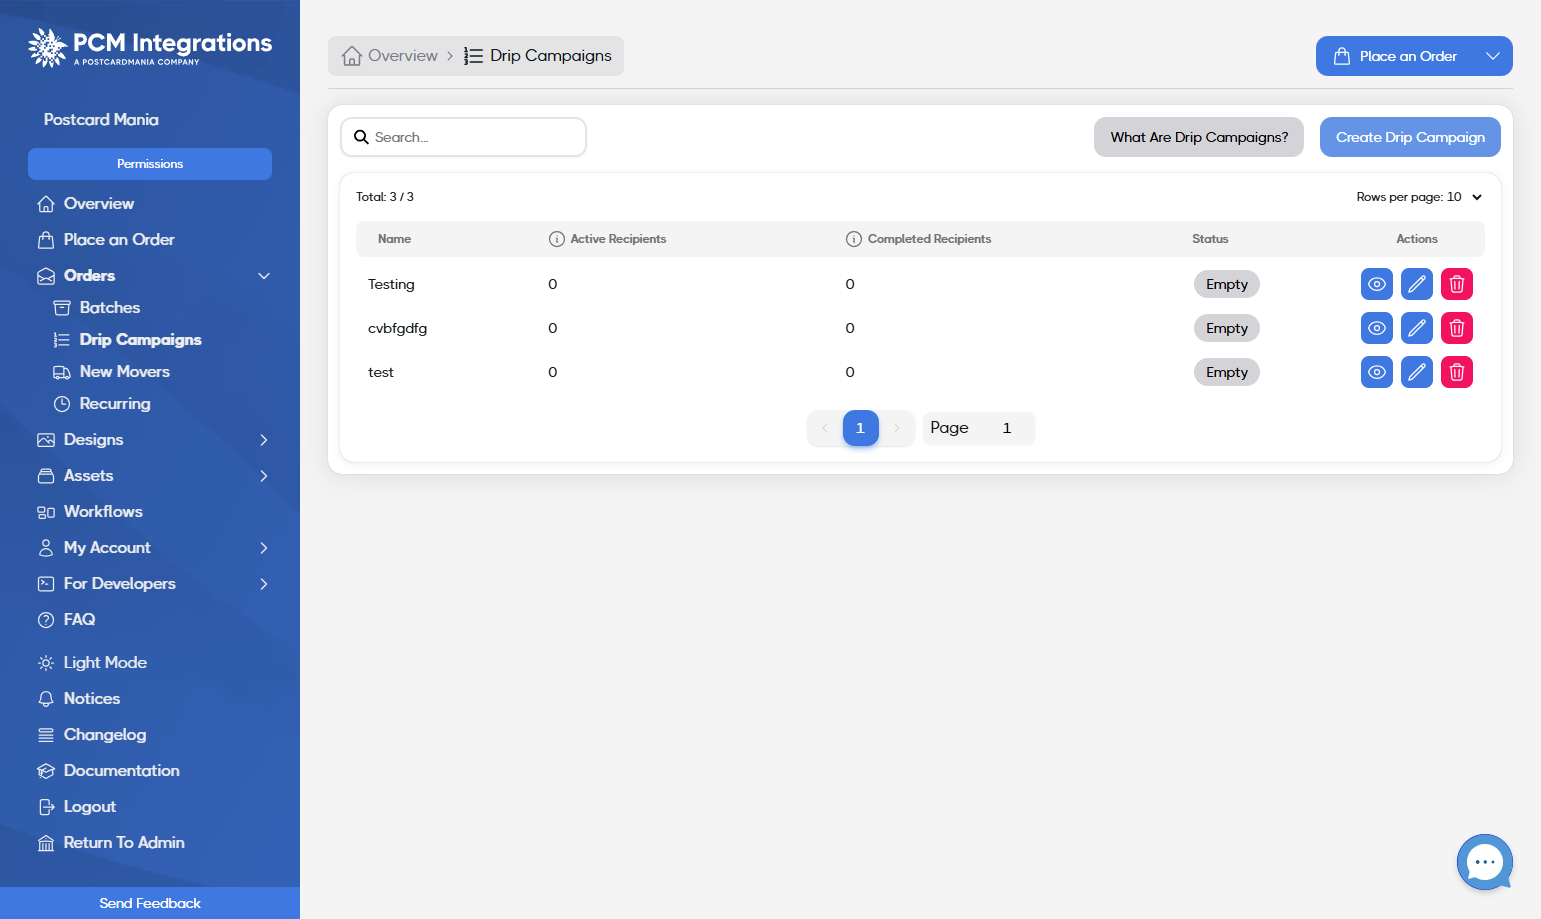Open the Rows per page dropdown
Image resolution: width=1541 pixels, height=919 pixels.
click(x=1419, y=197)
